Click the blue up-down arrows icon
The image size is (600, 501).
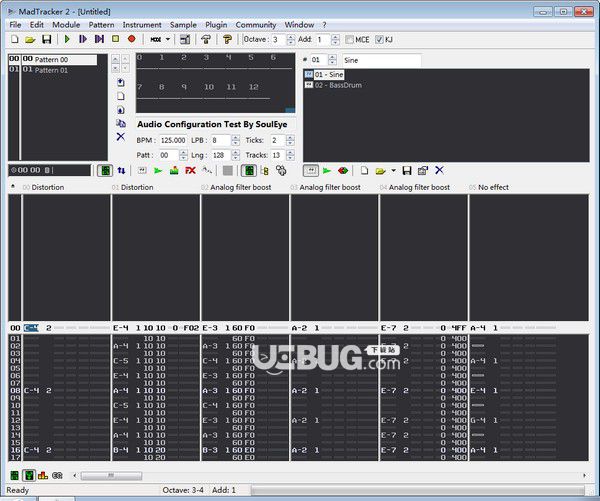[121, 170]
